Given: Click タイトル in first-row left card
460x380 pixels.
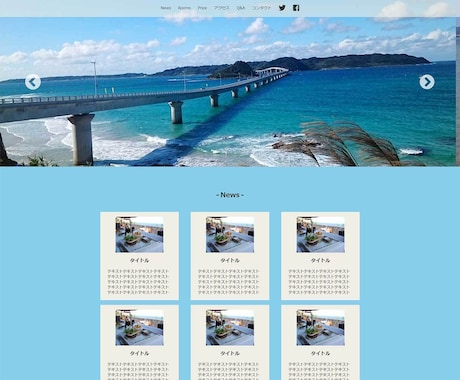Looking at the screenshot, I should (139, 260).
